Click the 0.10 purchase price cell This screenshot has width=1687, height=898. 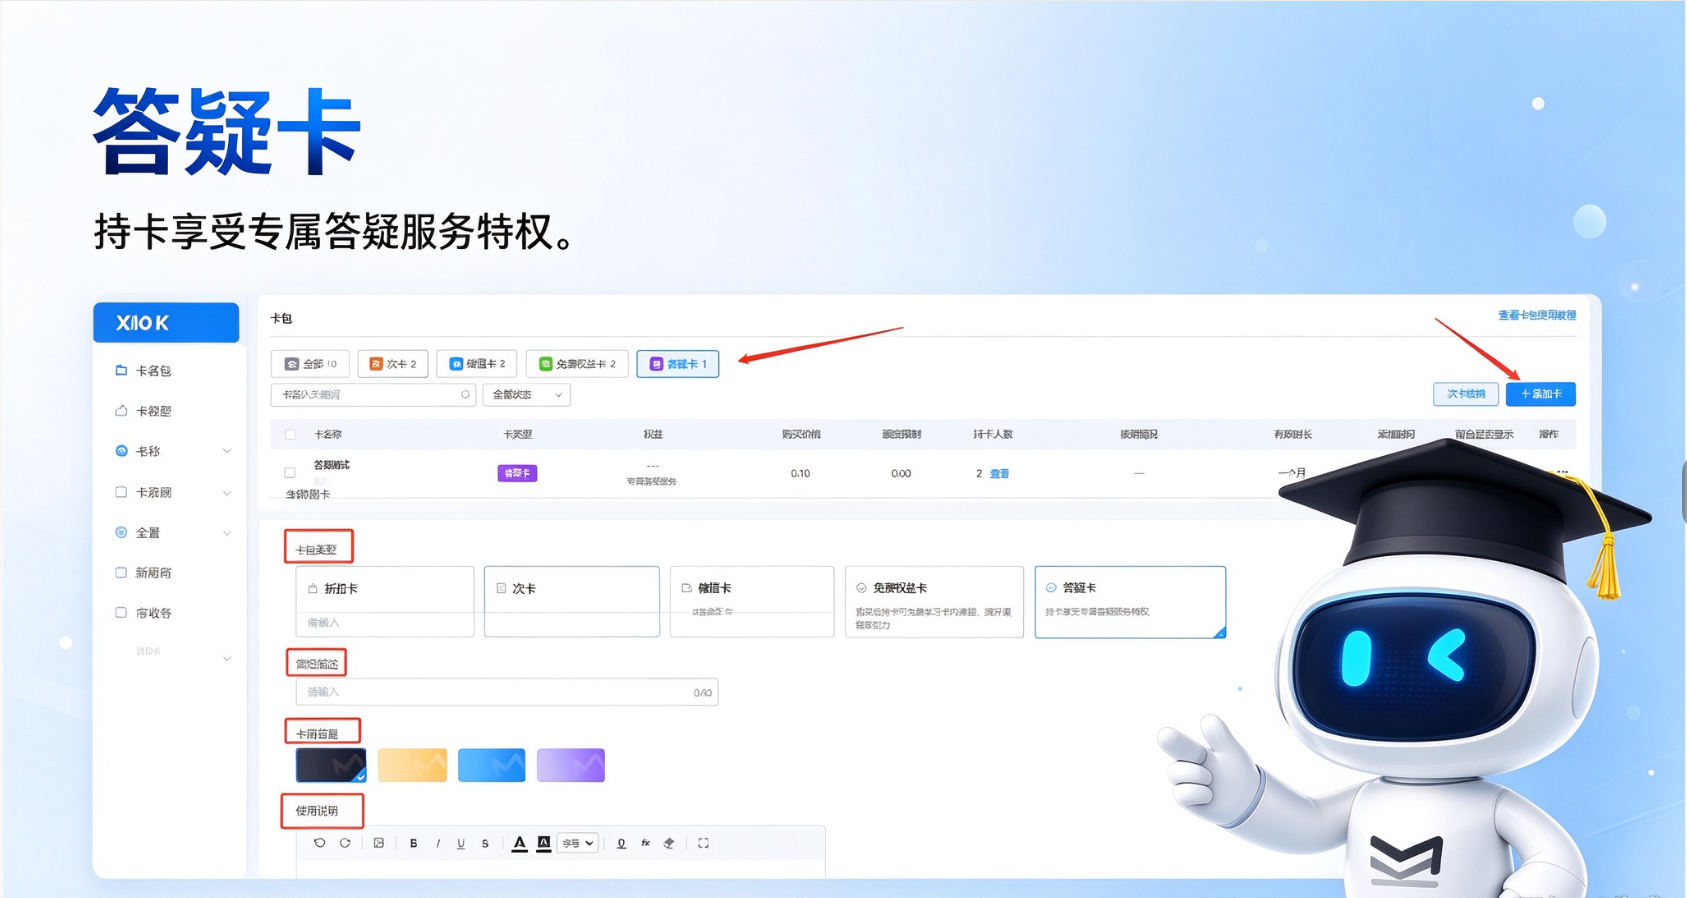800,474
